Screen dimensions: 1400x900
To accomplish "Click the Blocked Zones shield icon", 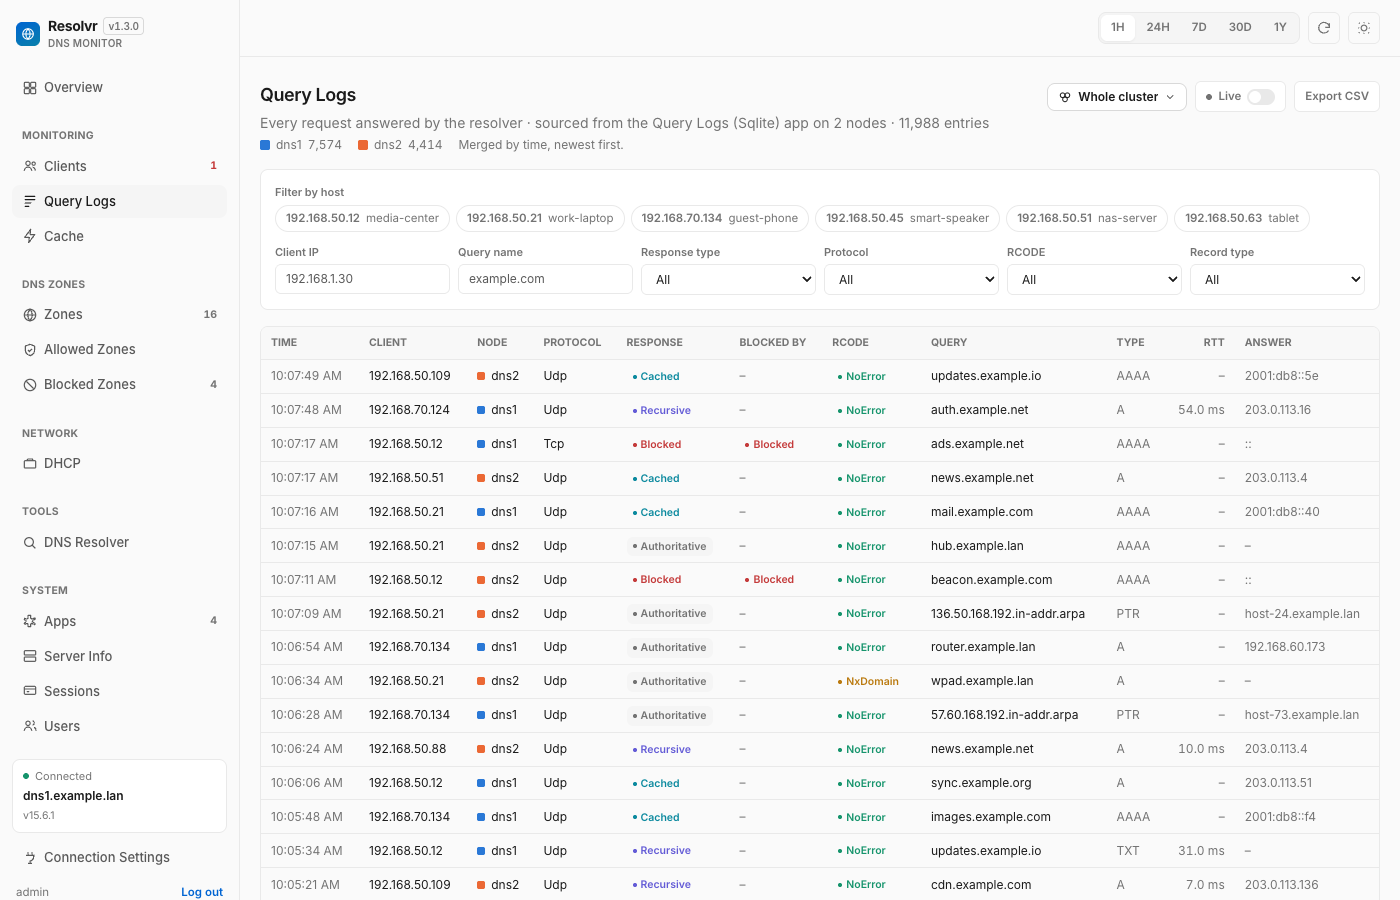I will [30, 384].
